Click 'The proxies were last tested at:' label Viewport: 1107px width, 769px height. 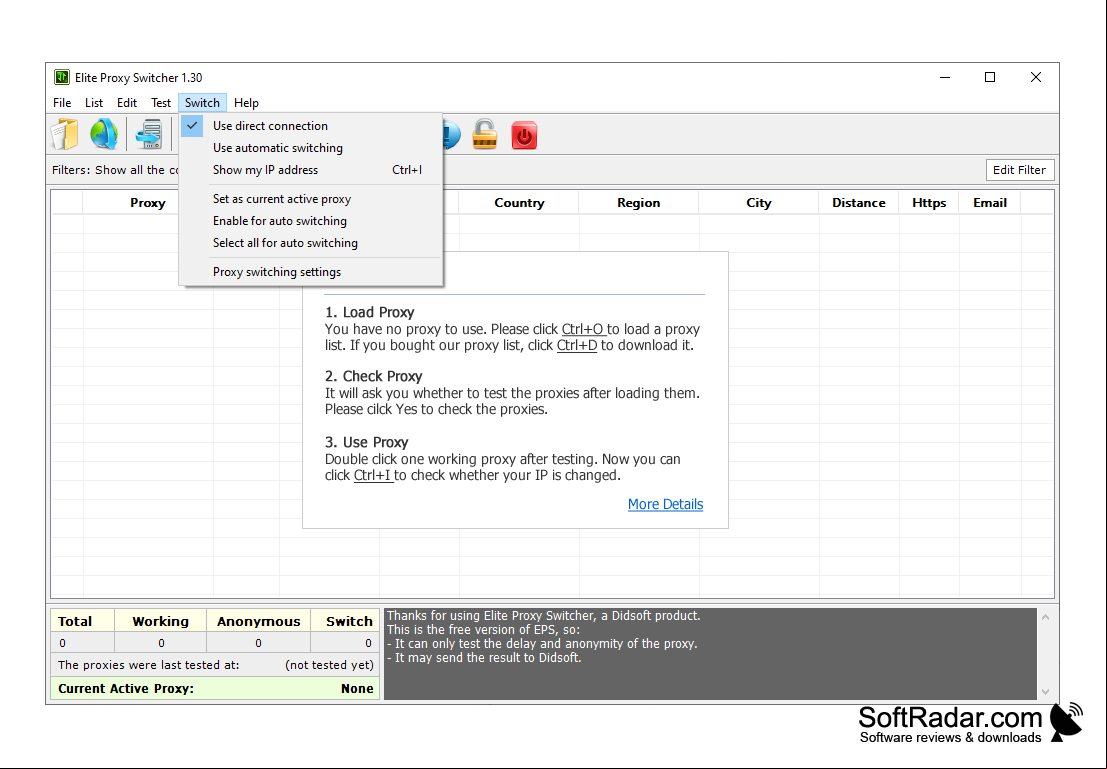point(148,664)
